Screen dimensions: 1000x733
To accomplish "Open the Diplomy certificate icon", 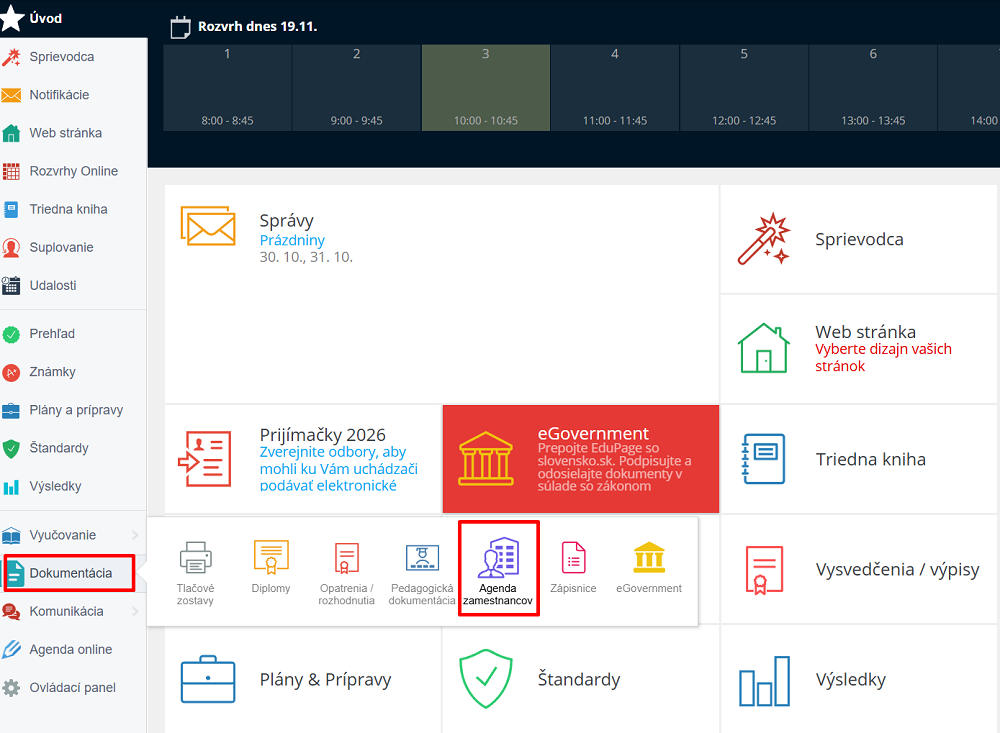I will coord(271,558).
